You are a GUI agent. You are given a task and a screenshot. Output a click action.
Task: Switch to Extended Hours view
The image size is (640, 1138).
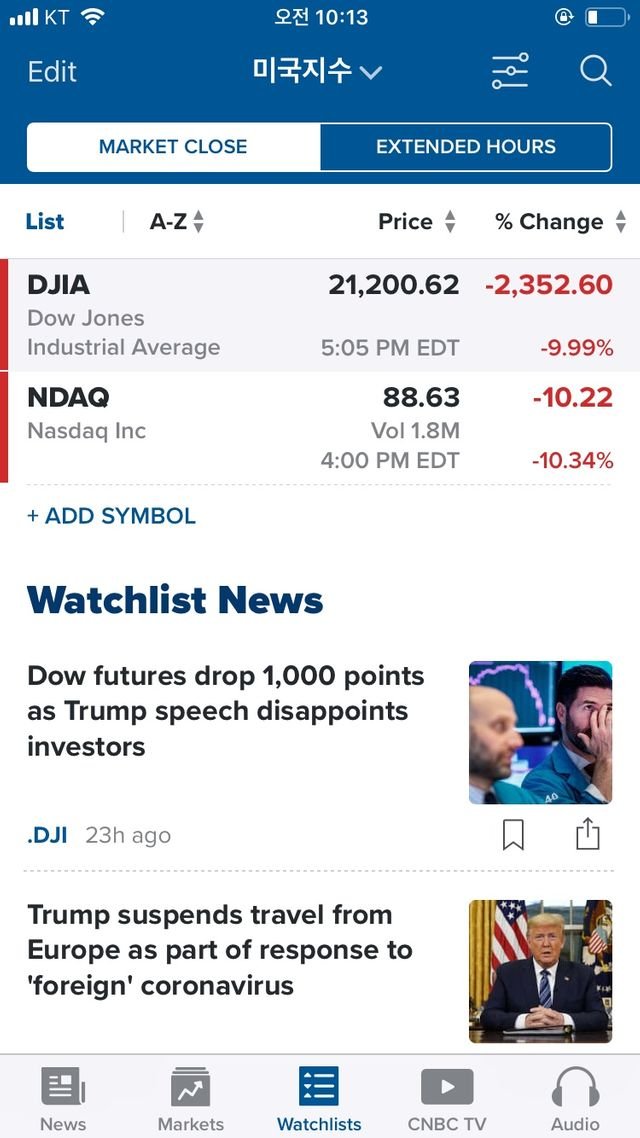pos(466,147)
